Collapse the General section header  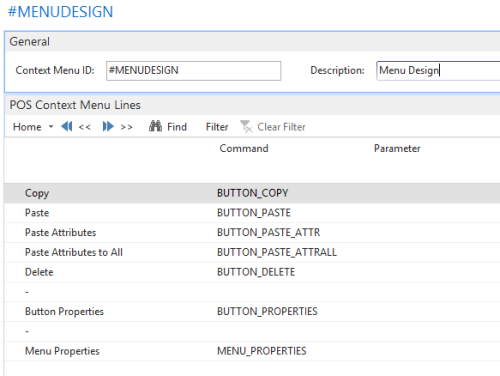click(252, 42)
